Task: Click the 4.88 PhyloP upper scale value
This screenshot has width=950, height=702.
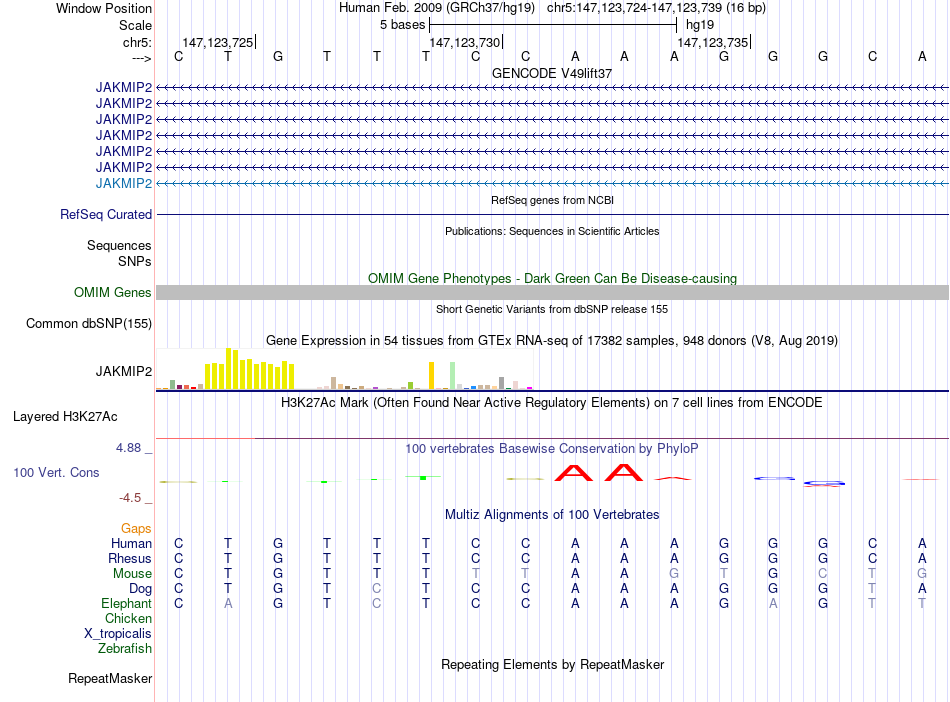Action: [128, 448]
